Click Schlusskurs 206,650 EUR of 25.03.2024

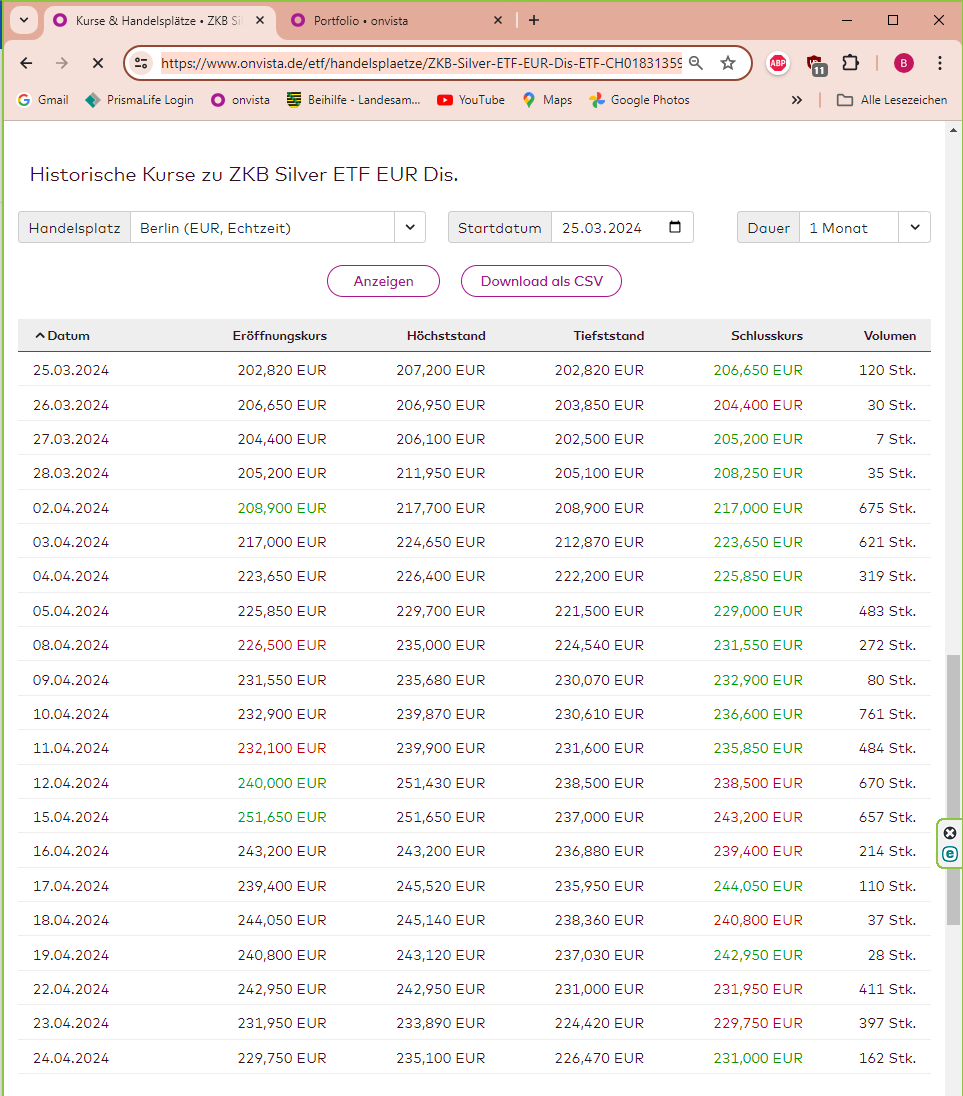point(758,370)
